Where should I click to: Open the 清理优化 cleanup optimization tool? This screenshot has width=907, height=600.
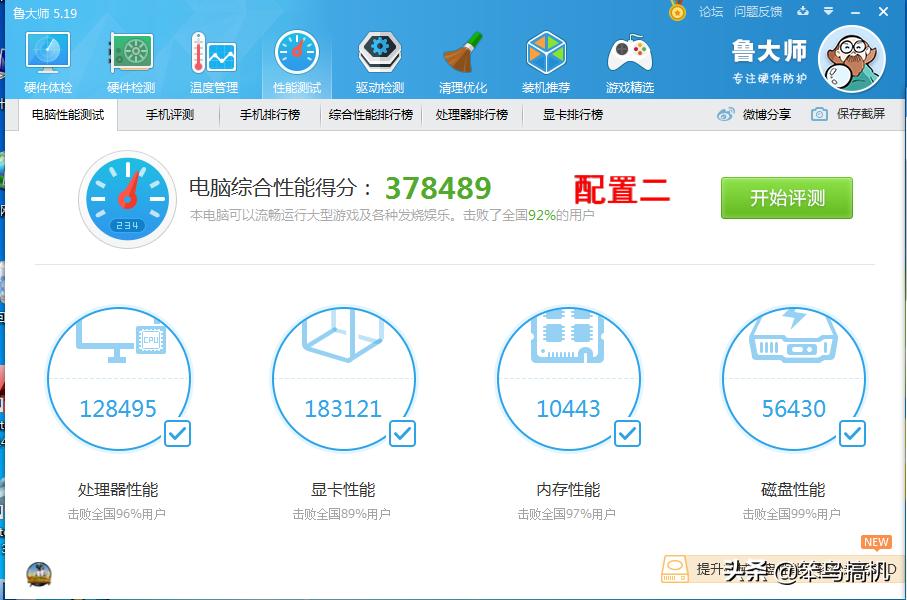click(x=464, y=58)
